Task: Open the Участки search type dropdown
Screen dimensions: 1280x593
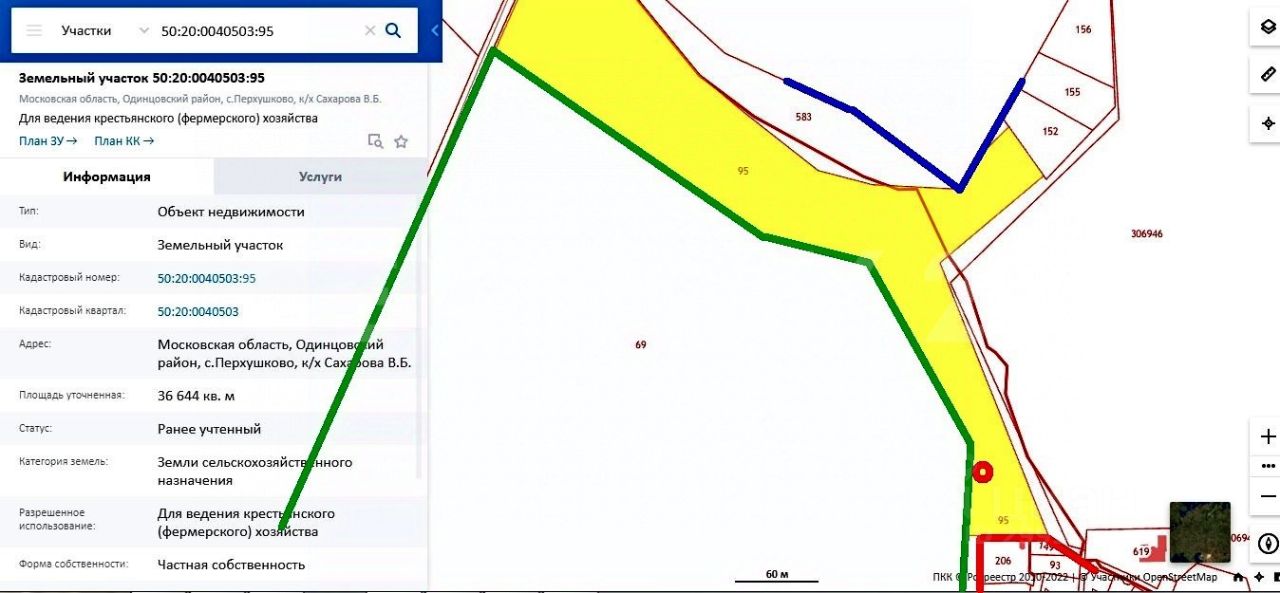Action: 104,31
